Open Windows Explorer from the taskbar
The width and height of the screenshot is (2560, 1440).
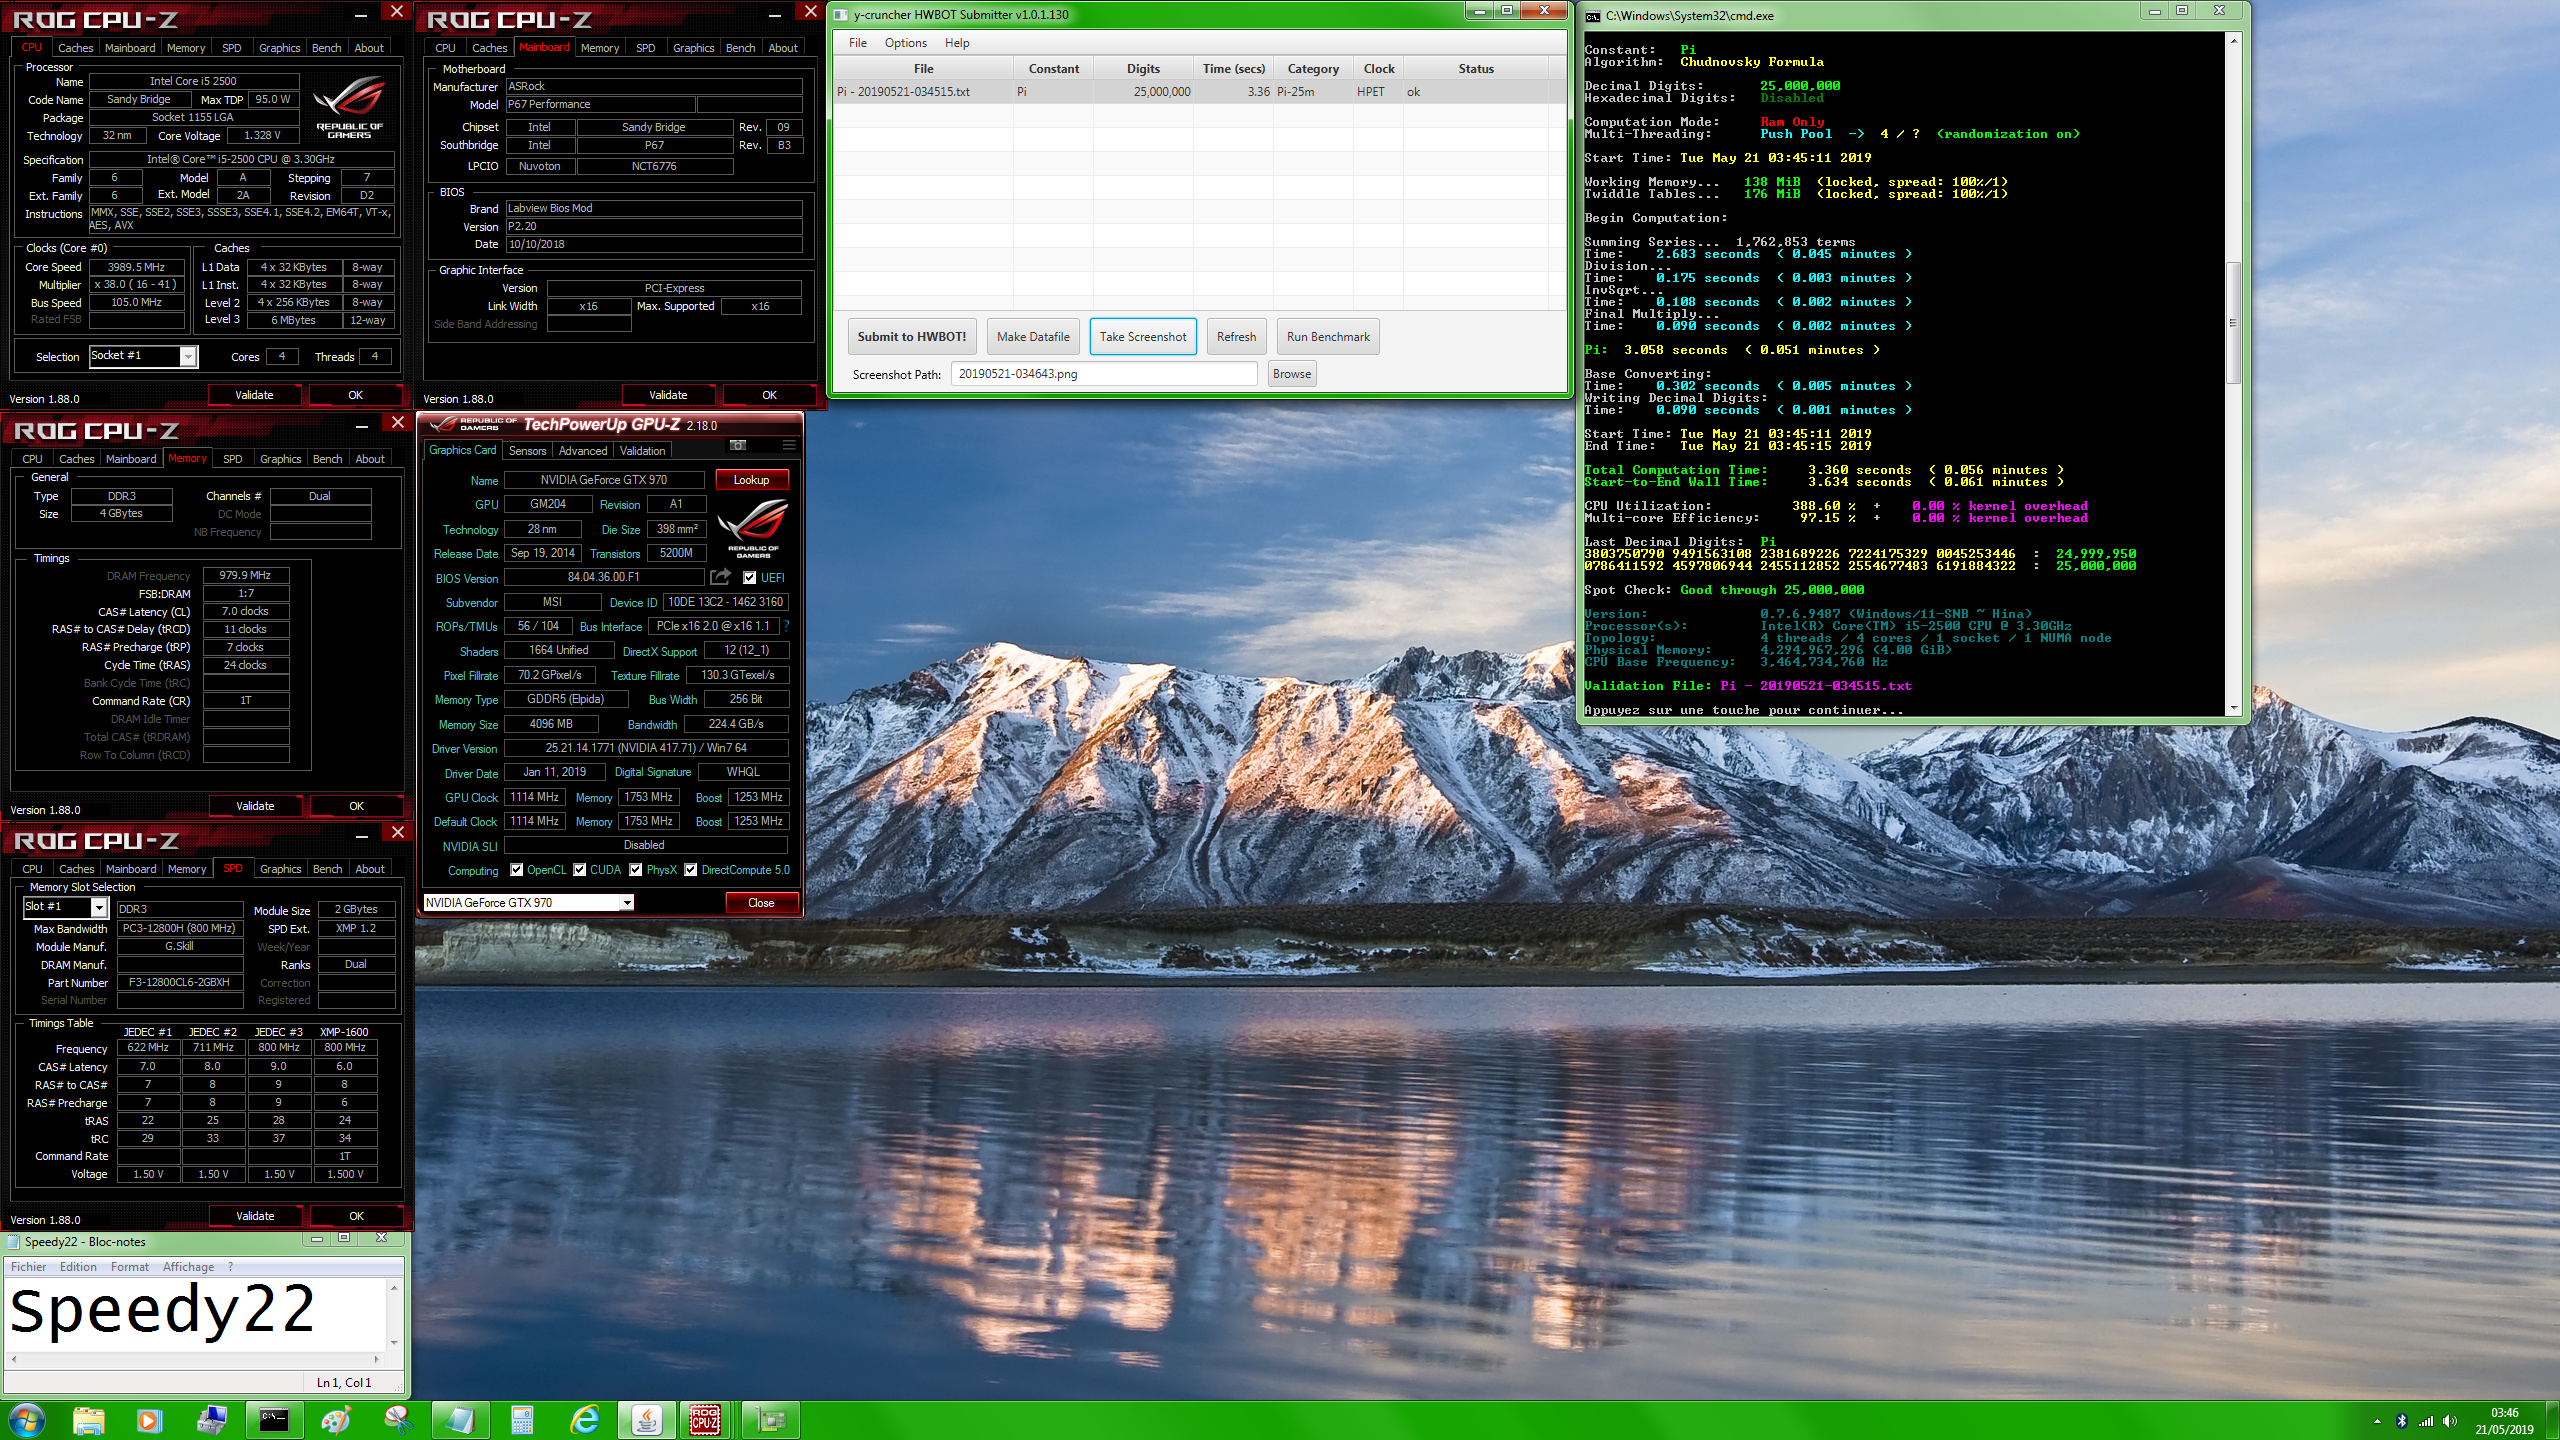coord(89,1420)
